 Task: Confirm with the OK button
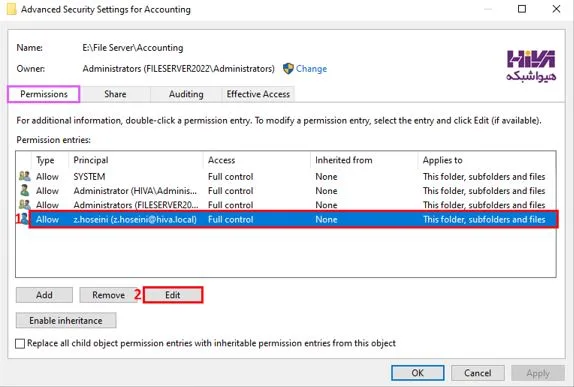tap(417, 373)
